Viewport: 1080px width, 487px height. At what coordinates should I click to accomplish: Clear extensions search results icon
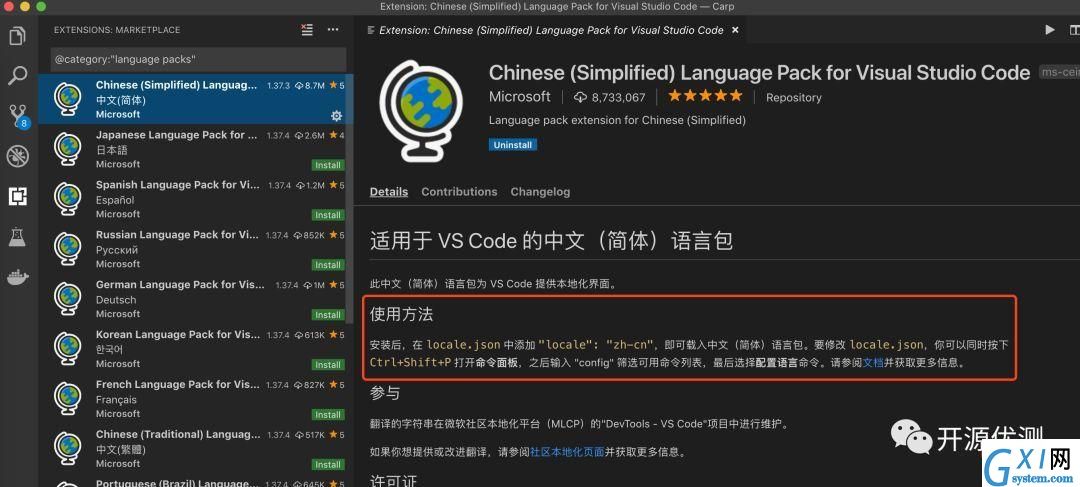click(x=307, y=30)
